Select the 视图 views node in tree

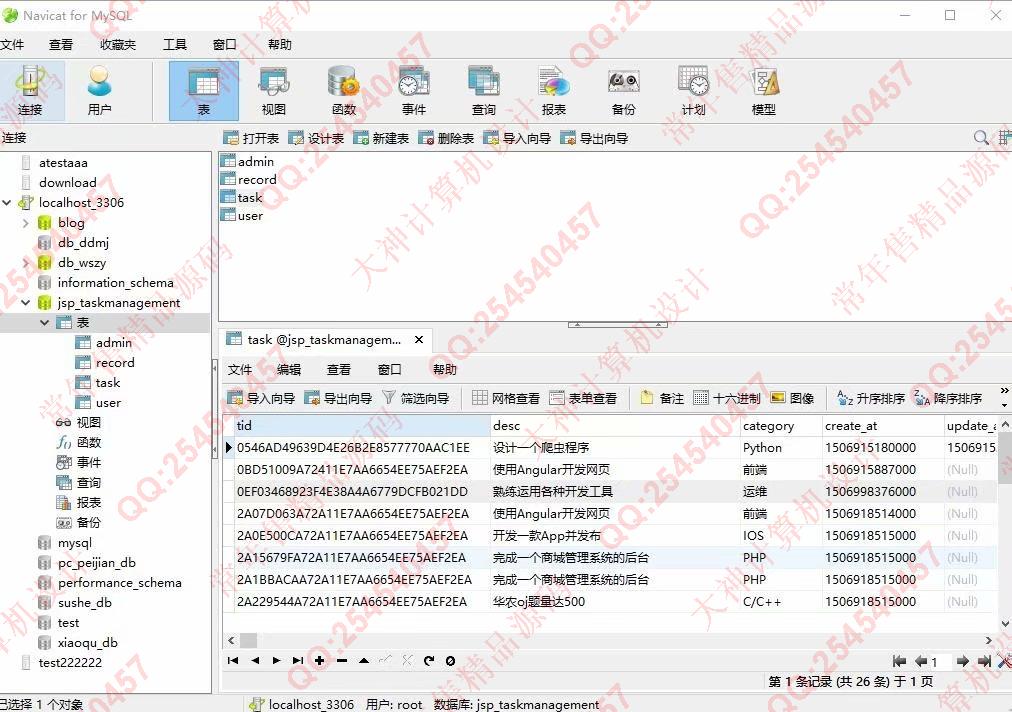point(88,423)
